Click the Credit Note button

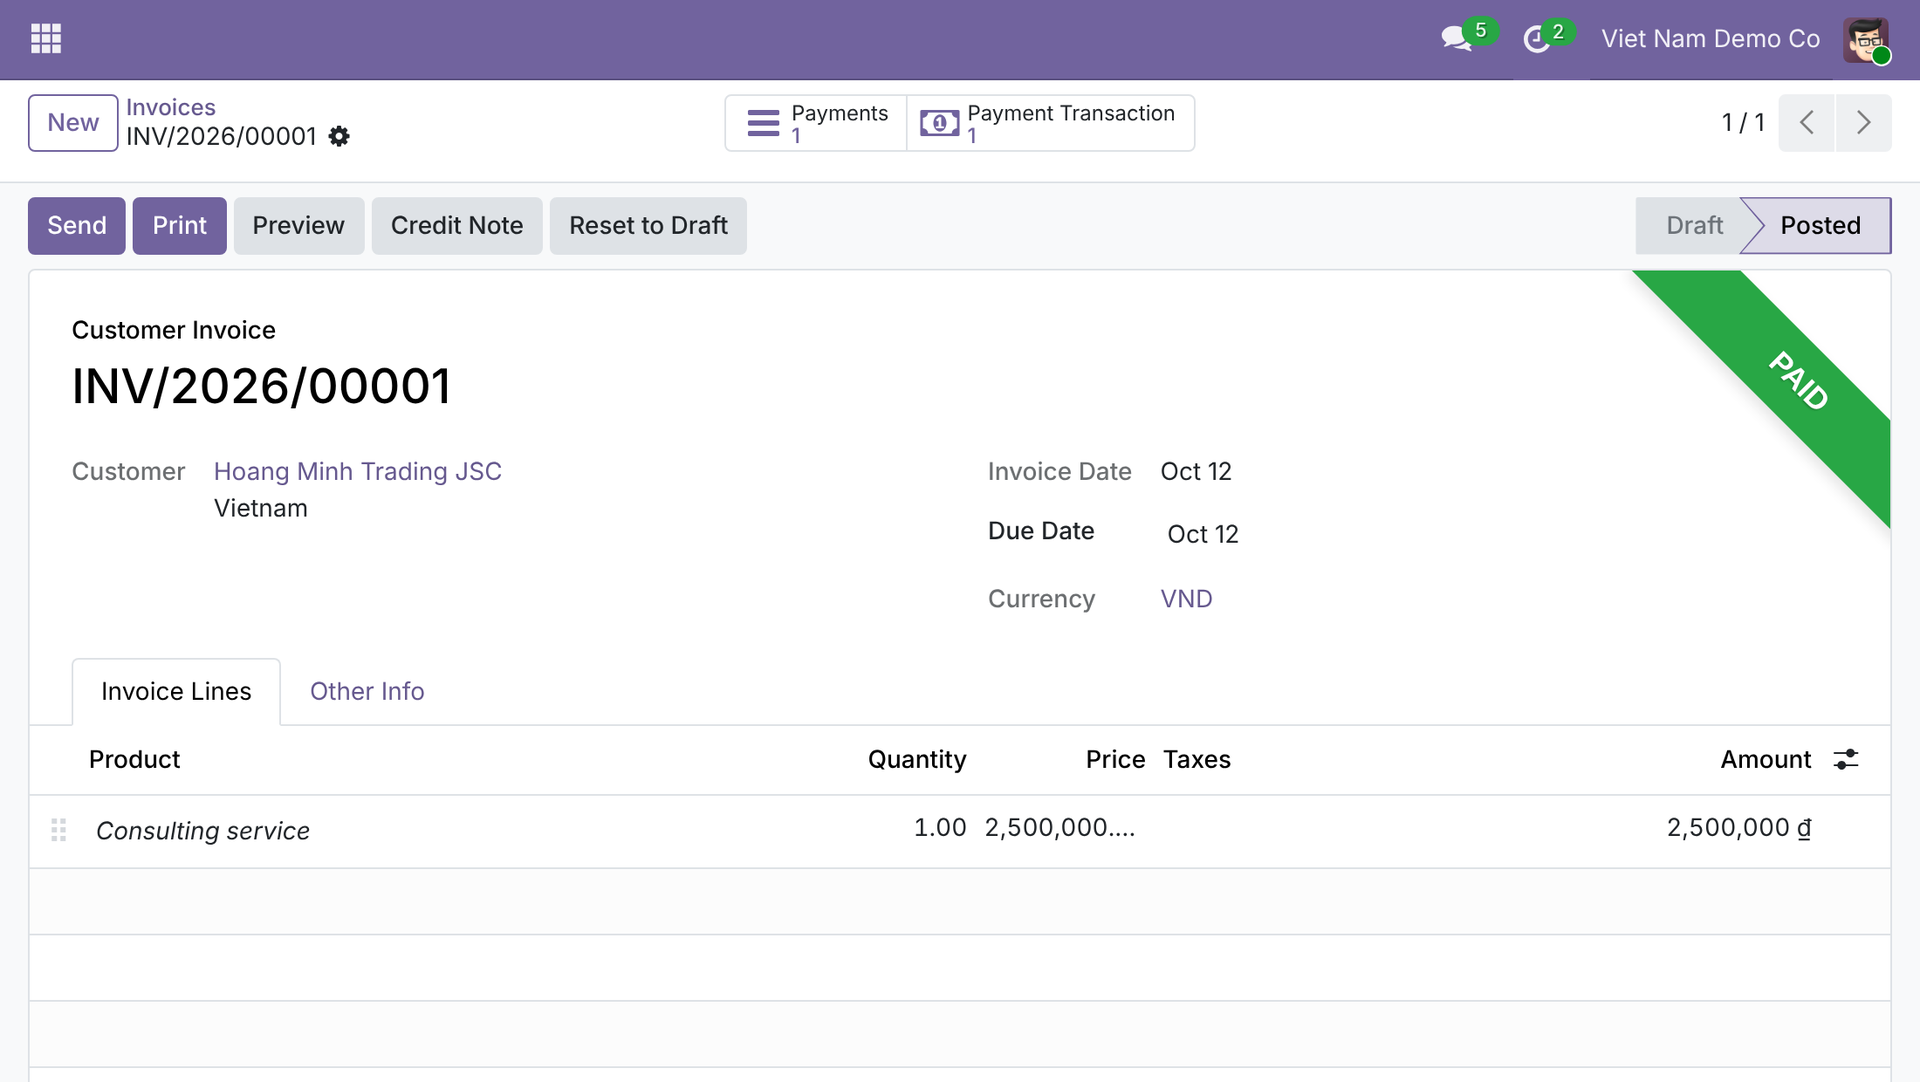point(457,226)
